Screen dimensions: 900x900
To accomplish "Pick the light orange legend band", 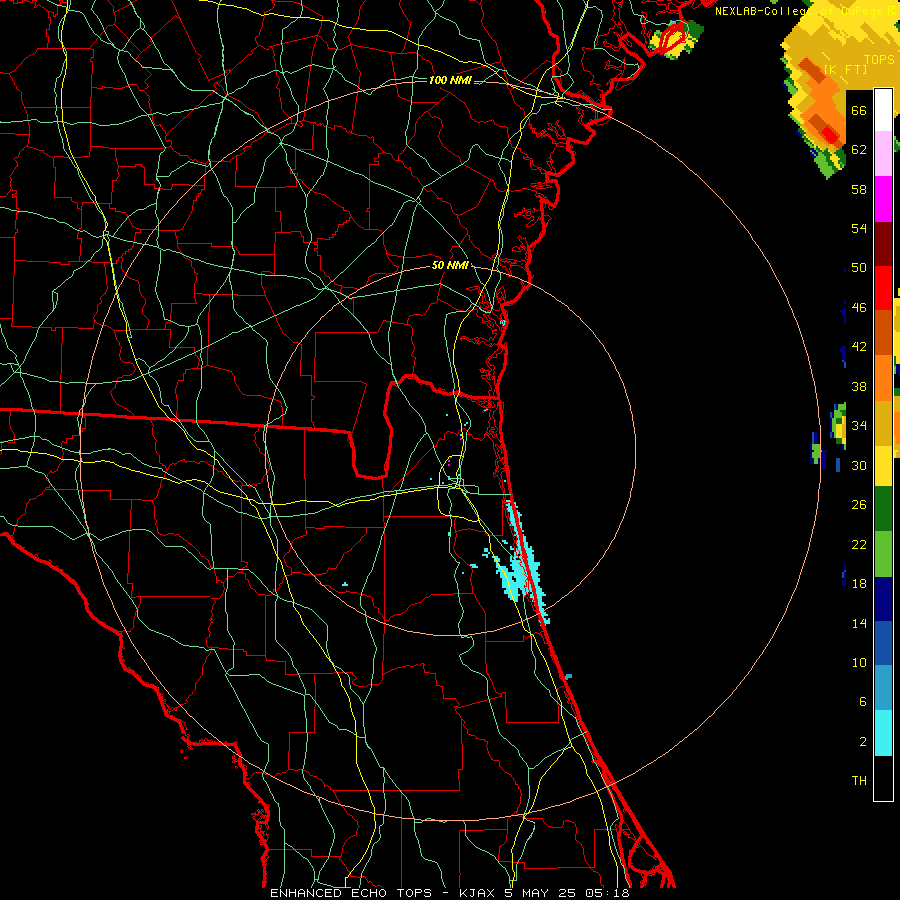I will click(883, 378).
